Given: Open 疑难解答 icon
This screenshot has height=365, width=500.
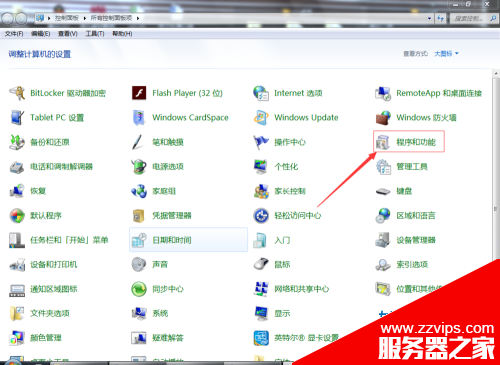Looking at the screenshot, I should (139, 338).
